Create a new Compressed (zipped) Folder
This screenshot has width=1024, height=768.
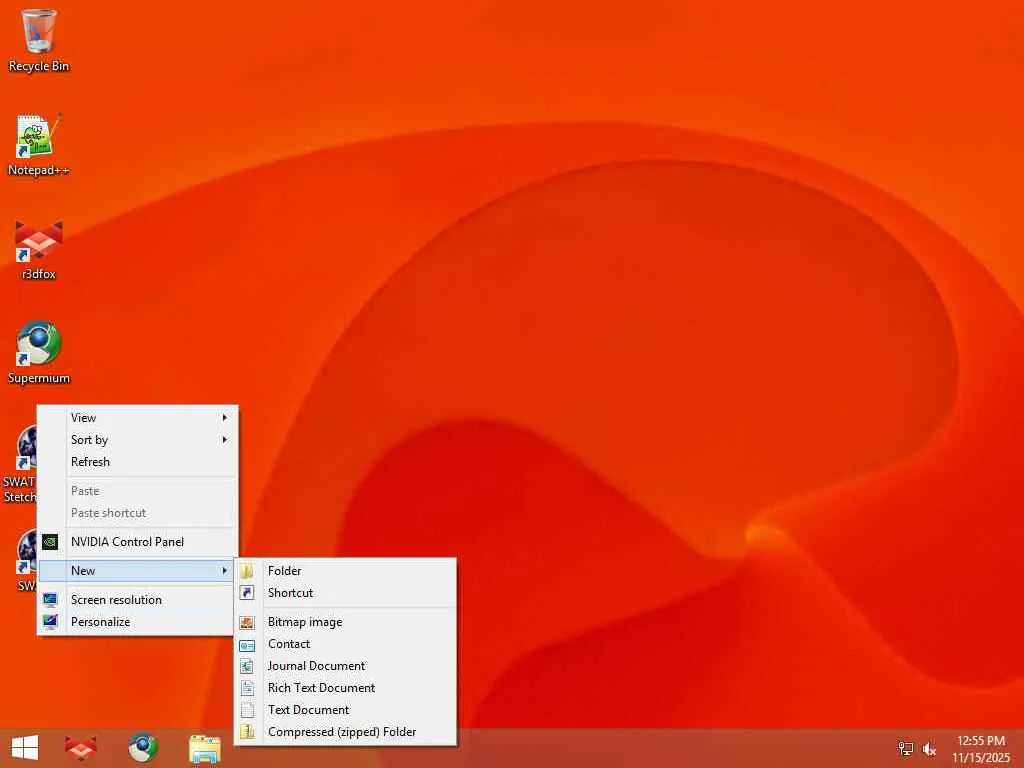coord(345,732)
